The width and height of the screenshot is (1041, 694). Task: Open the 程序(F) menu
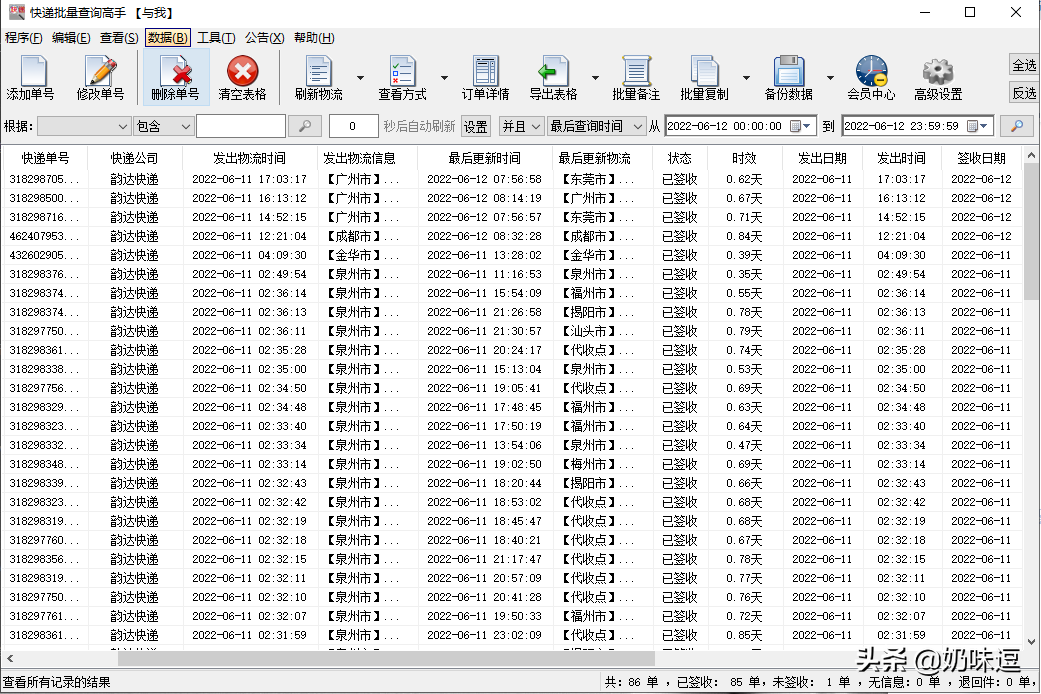click(x=24, y=38)
